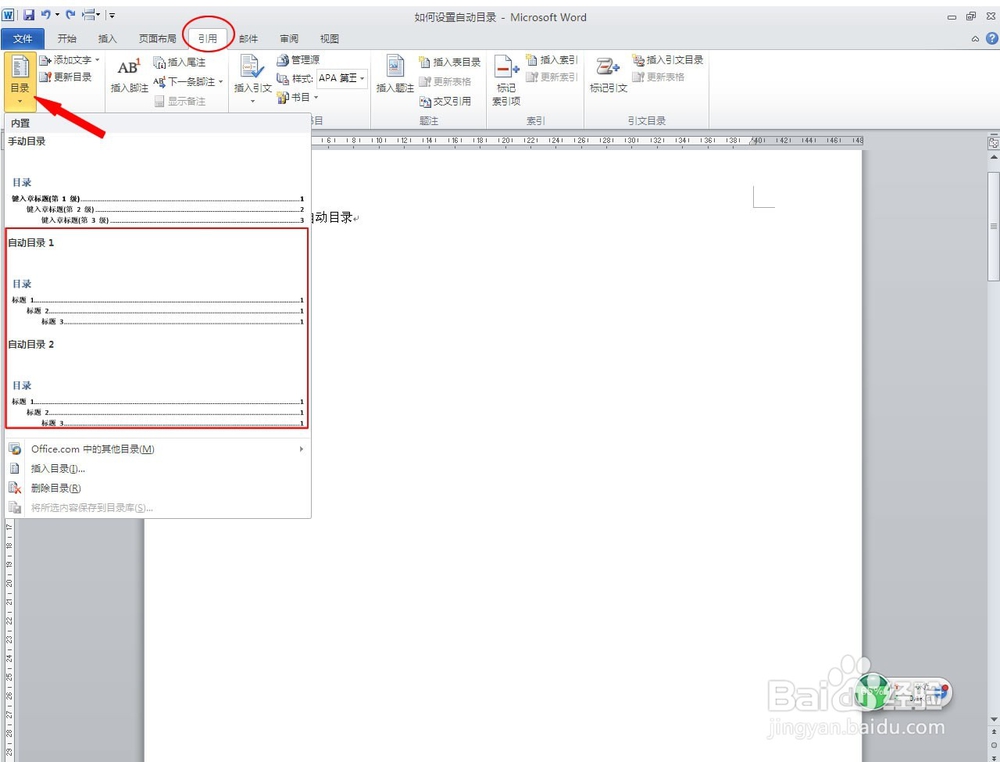This screenshot has height=762, width=1000.
Task: Select the 自动目录 1 table of contents preview
Action: [157, 281]
